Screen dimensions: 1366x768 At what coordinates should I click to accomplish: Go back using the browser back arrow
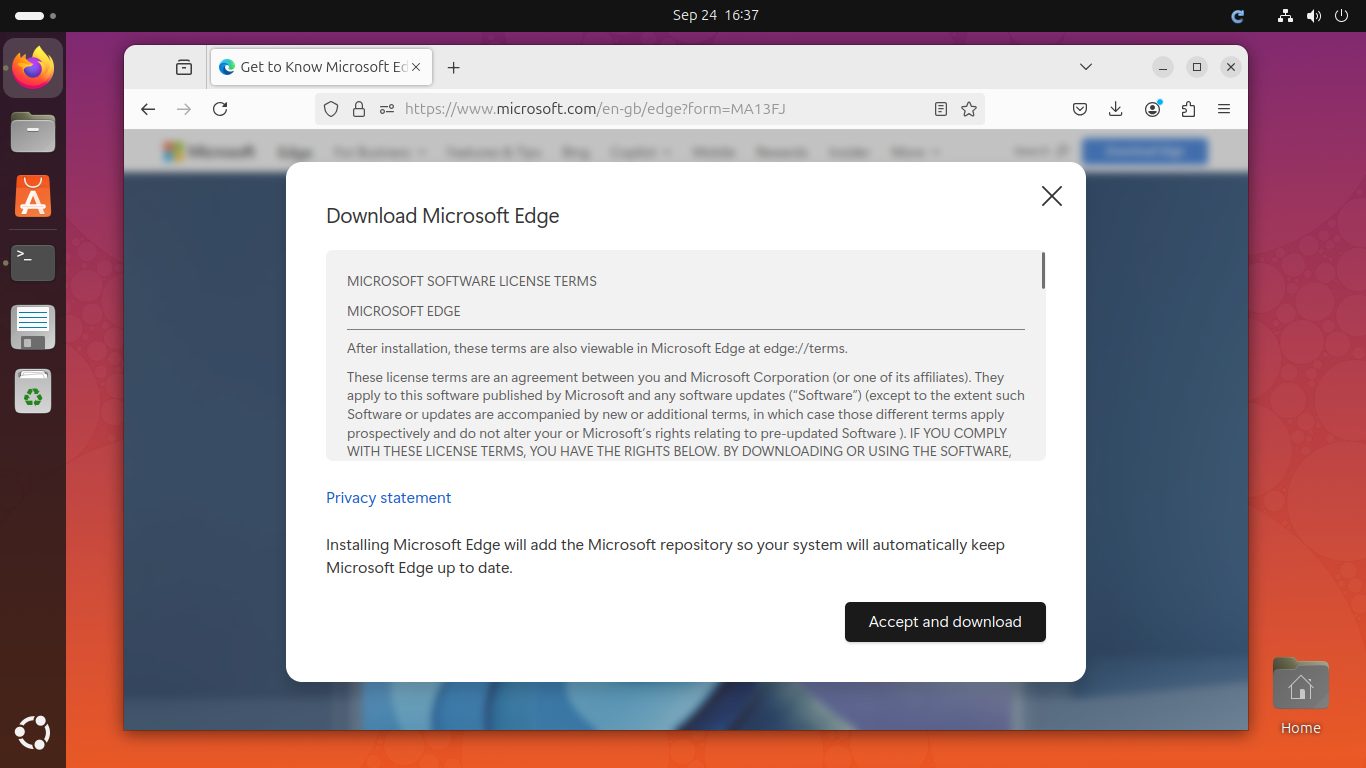tap(148, 109)
